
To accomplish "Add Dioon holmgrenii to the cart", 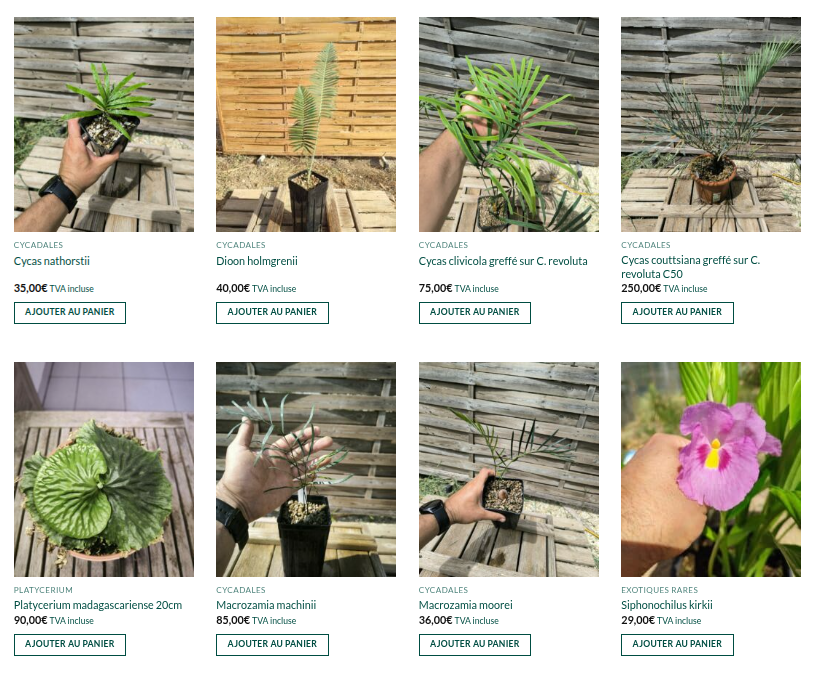I will [x=272, y=313].
